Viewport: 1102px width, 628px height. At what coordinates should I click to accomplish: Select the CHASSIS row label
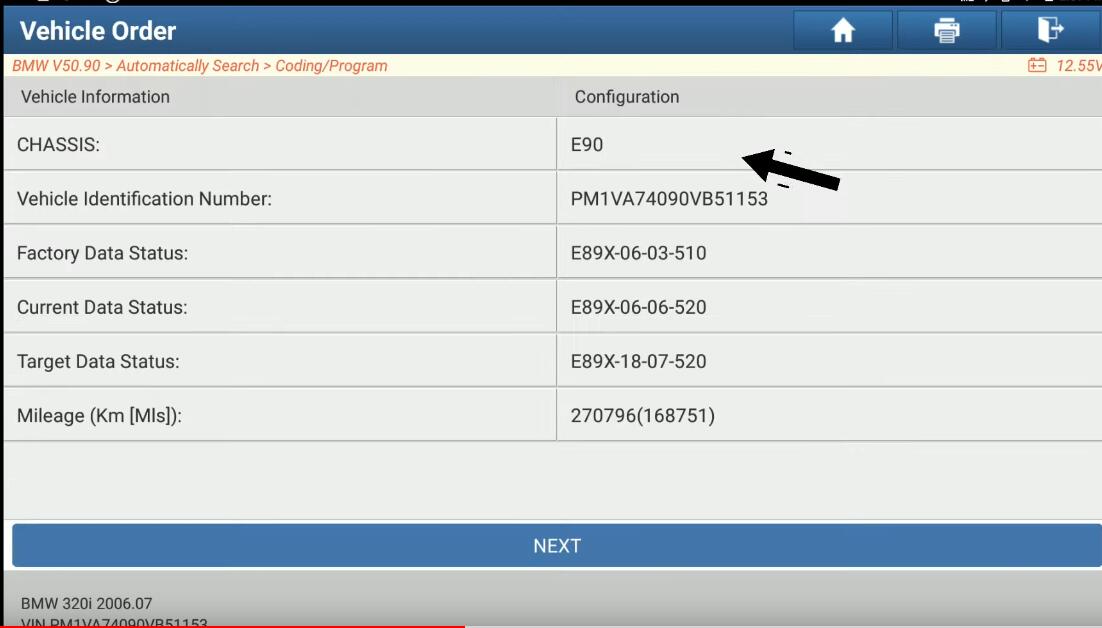click(x=58, y=145)
